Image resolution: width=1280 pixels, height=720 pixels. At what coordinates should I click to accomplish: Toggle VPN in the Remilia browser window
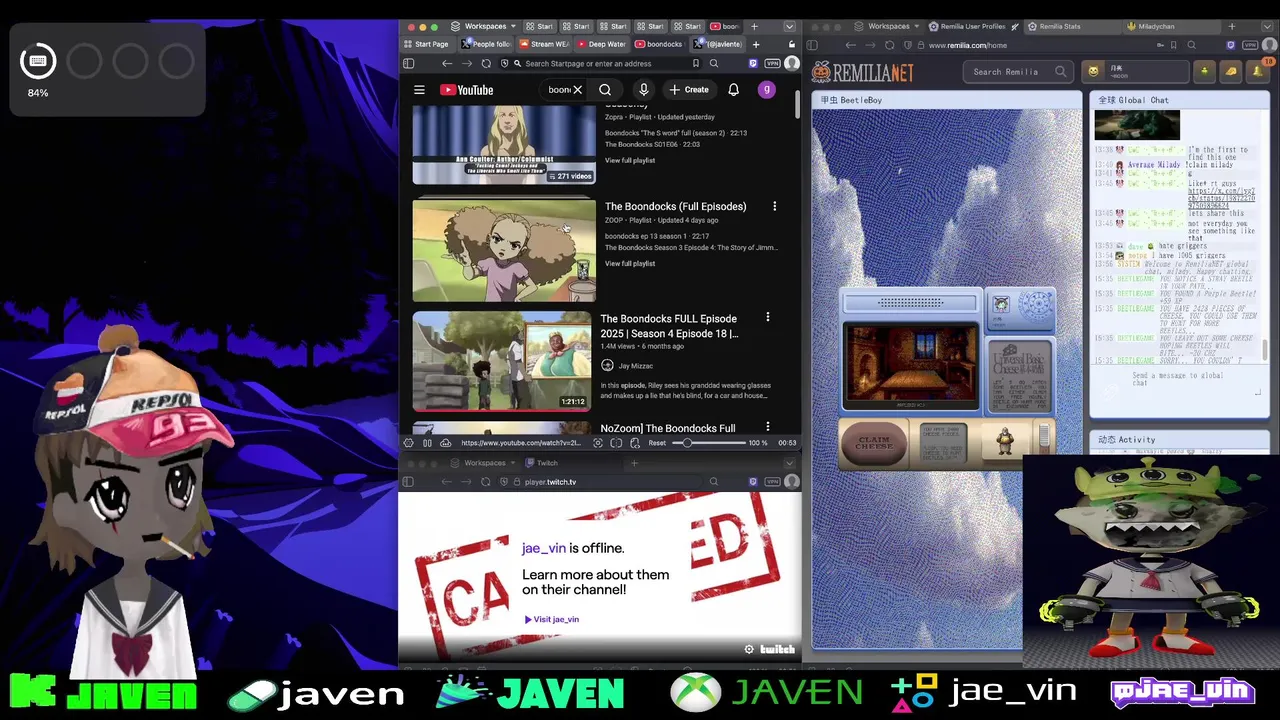[x=1250, y=45]
